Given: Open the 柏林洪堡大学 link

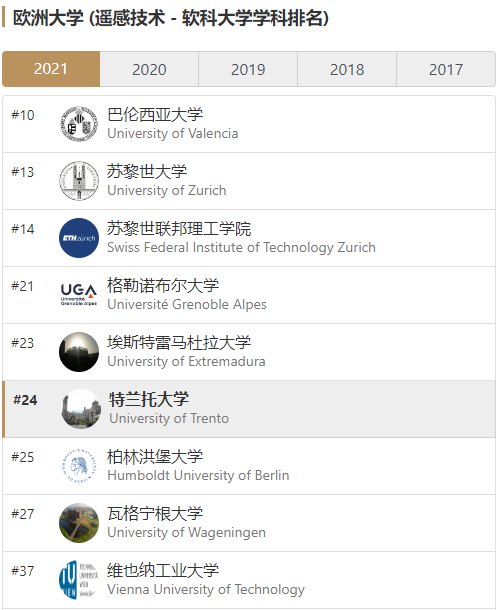Looking at the screenshot, I should [x=155, y=457].
